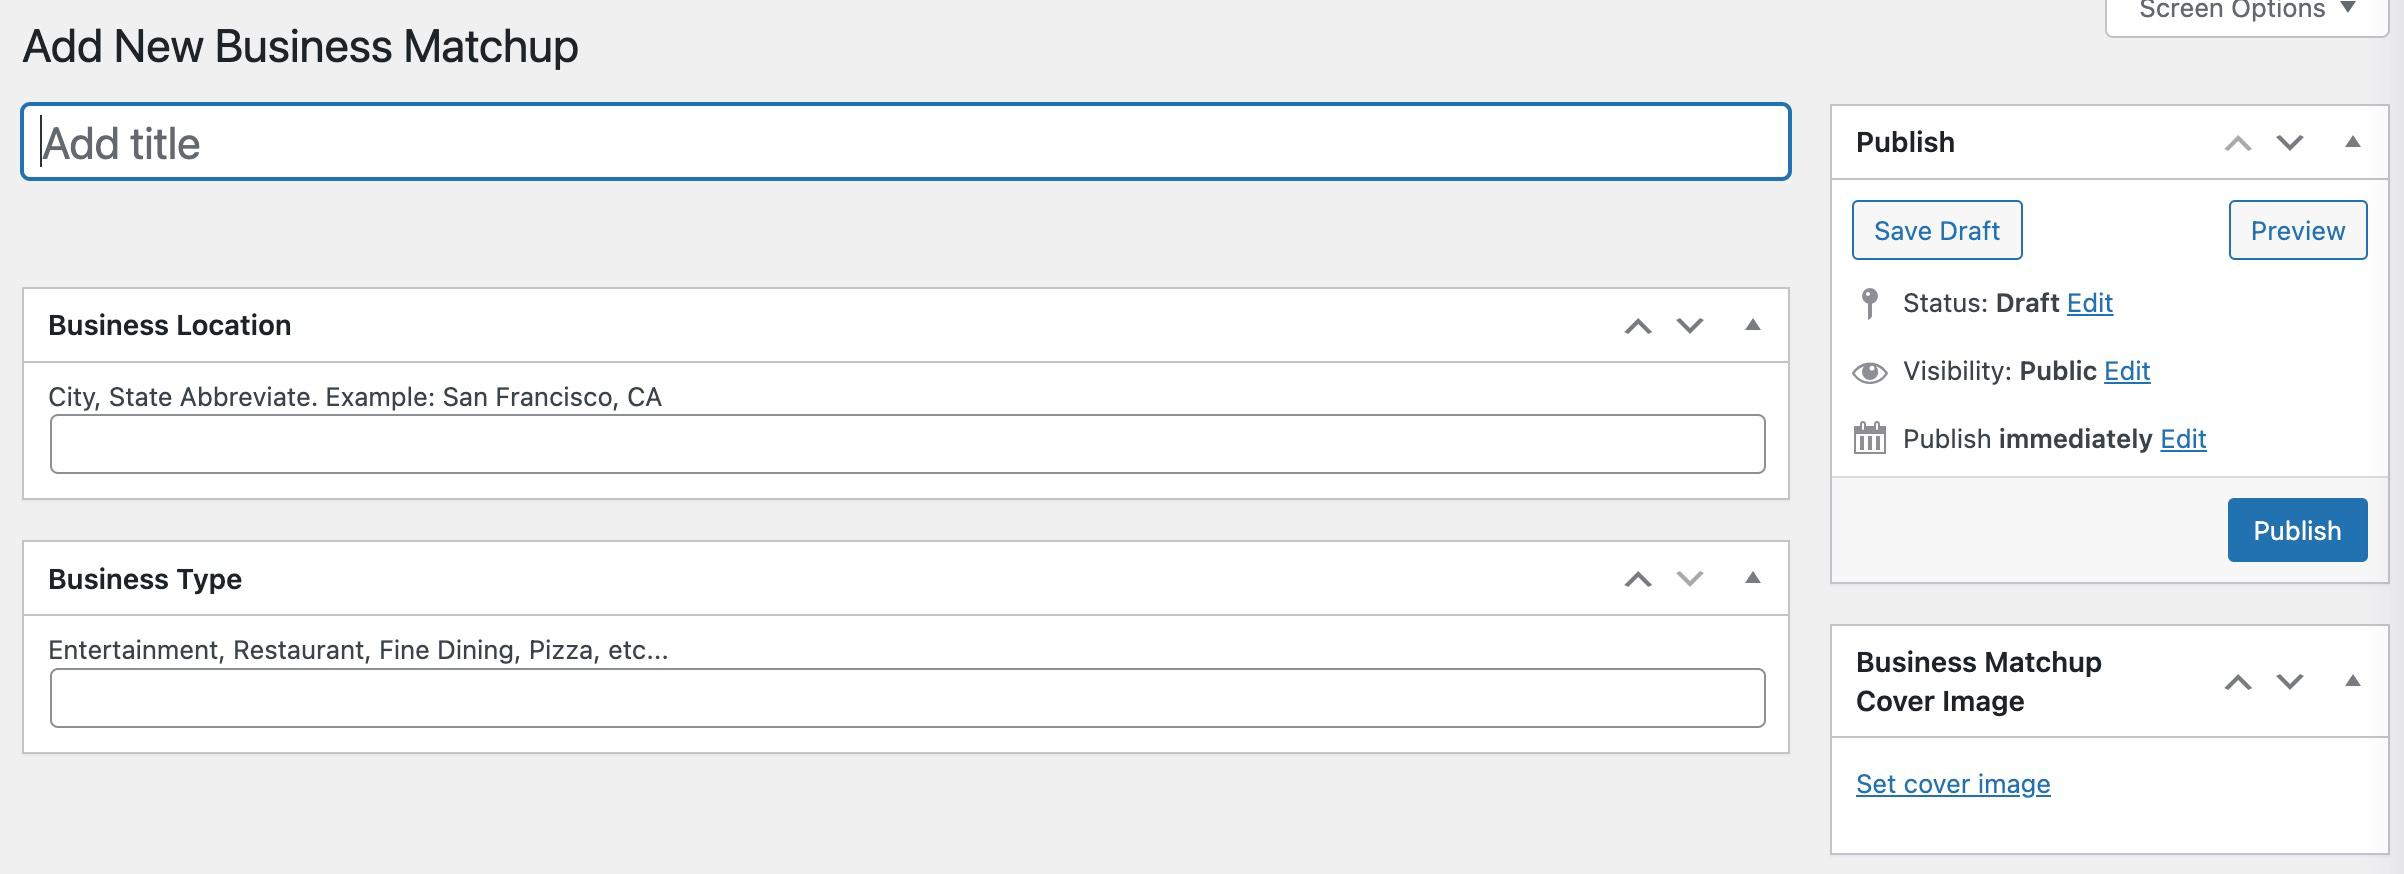Collapse the Business Type panel
Image resolution: width=2404 pixels, height=874 pixels.
pos(1752,578)
